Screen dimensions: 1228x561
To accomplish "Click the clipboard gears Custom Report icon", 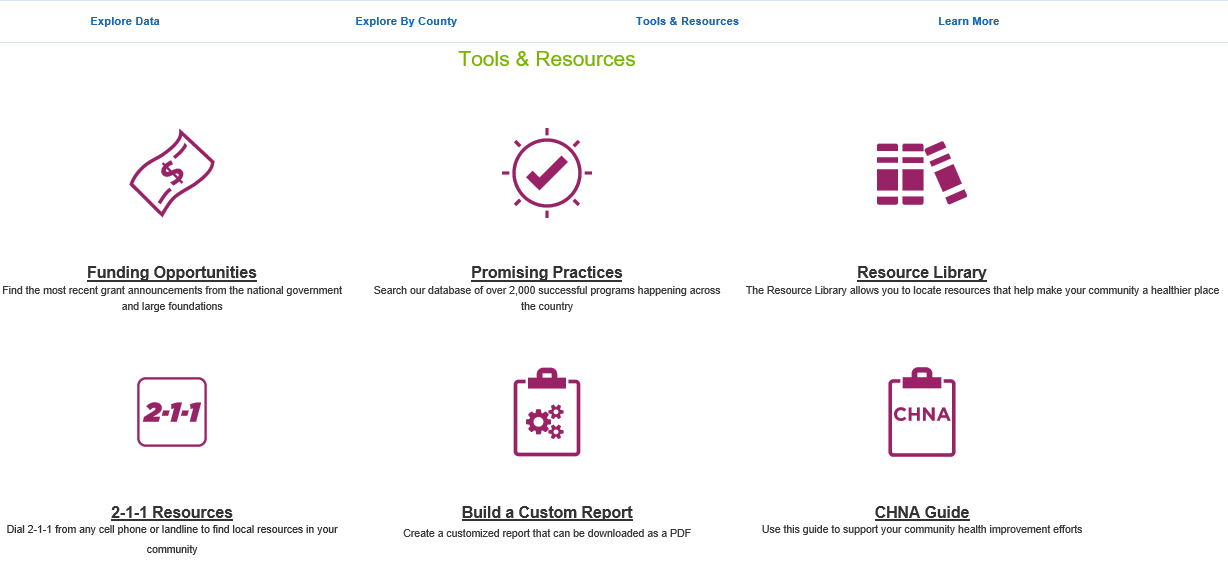I will pos(547,412).
